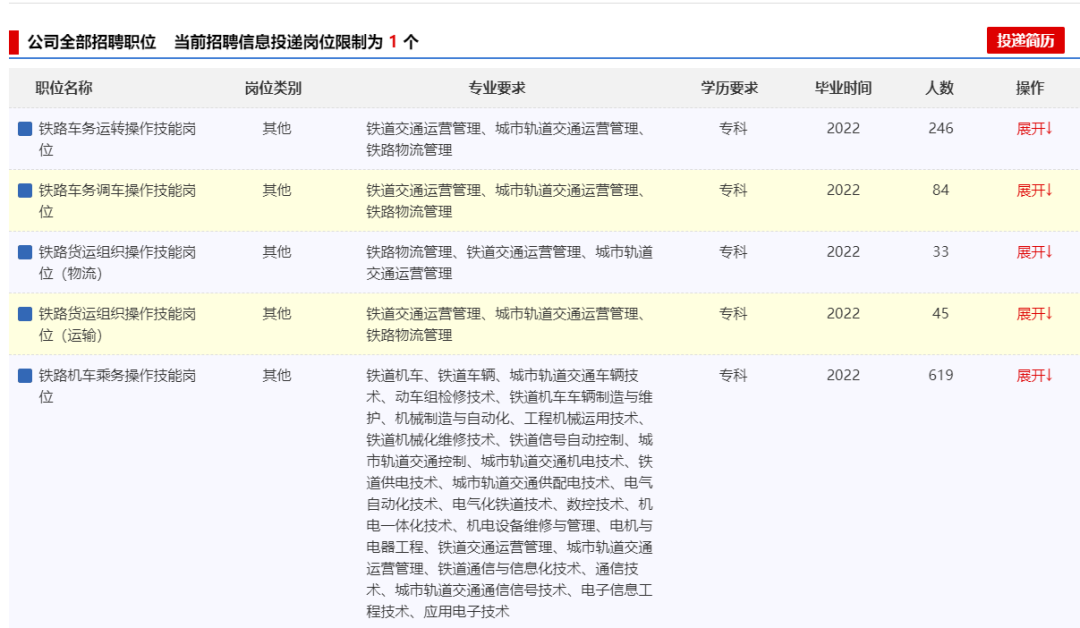Select the 岗位类别 column header
The image size is (1080, 628).
coord(273,88)
